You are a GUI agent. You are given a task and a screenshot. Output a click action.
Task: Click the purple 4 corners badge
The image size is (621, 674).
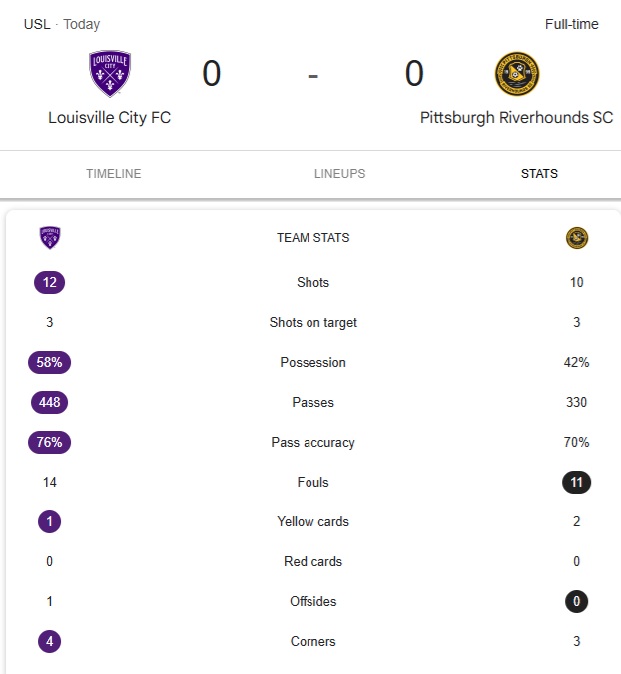point(49,641)
